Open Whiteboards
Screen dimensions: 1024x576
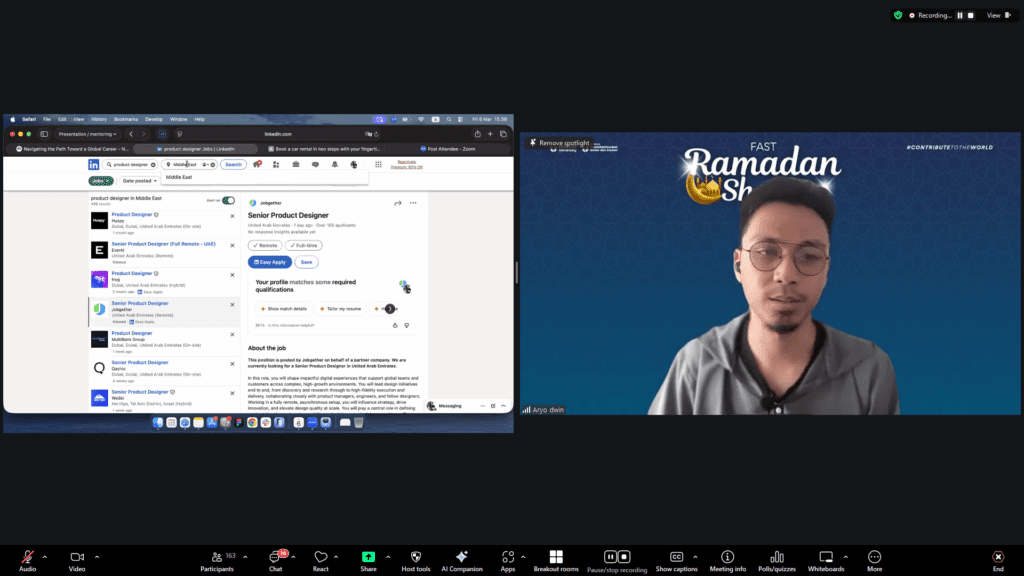(826, 557)
